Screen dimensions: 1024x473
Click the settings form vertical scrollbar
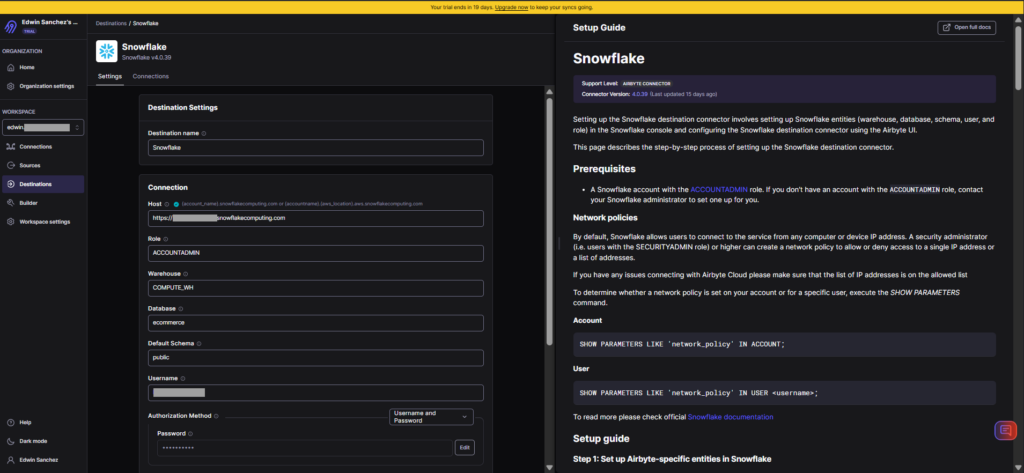point(549,222)
